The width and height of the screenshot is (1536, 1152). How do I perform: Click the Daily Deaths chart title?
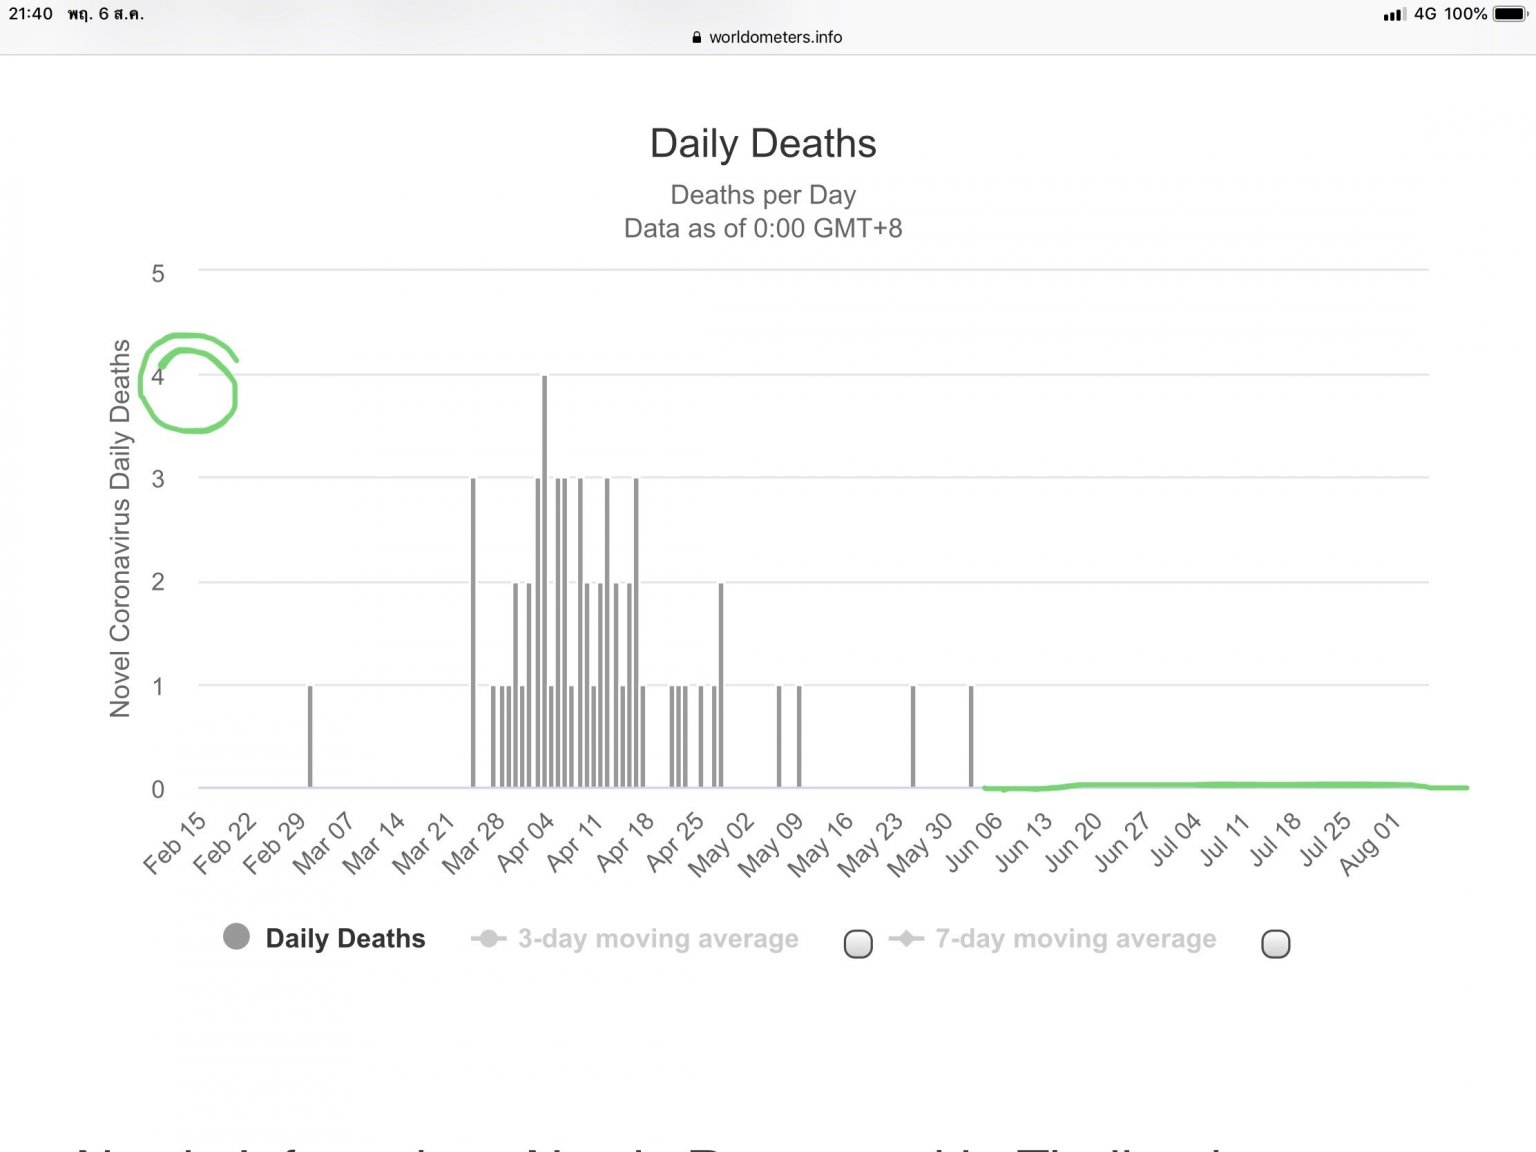coord(763,144)
